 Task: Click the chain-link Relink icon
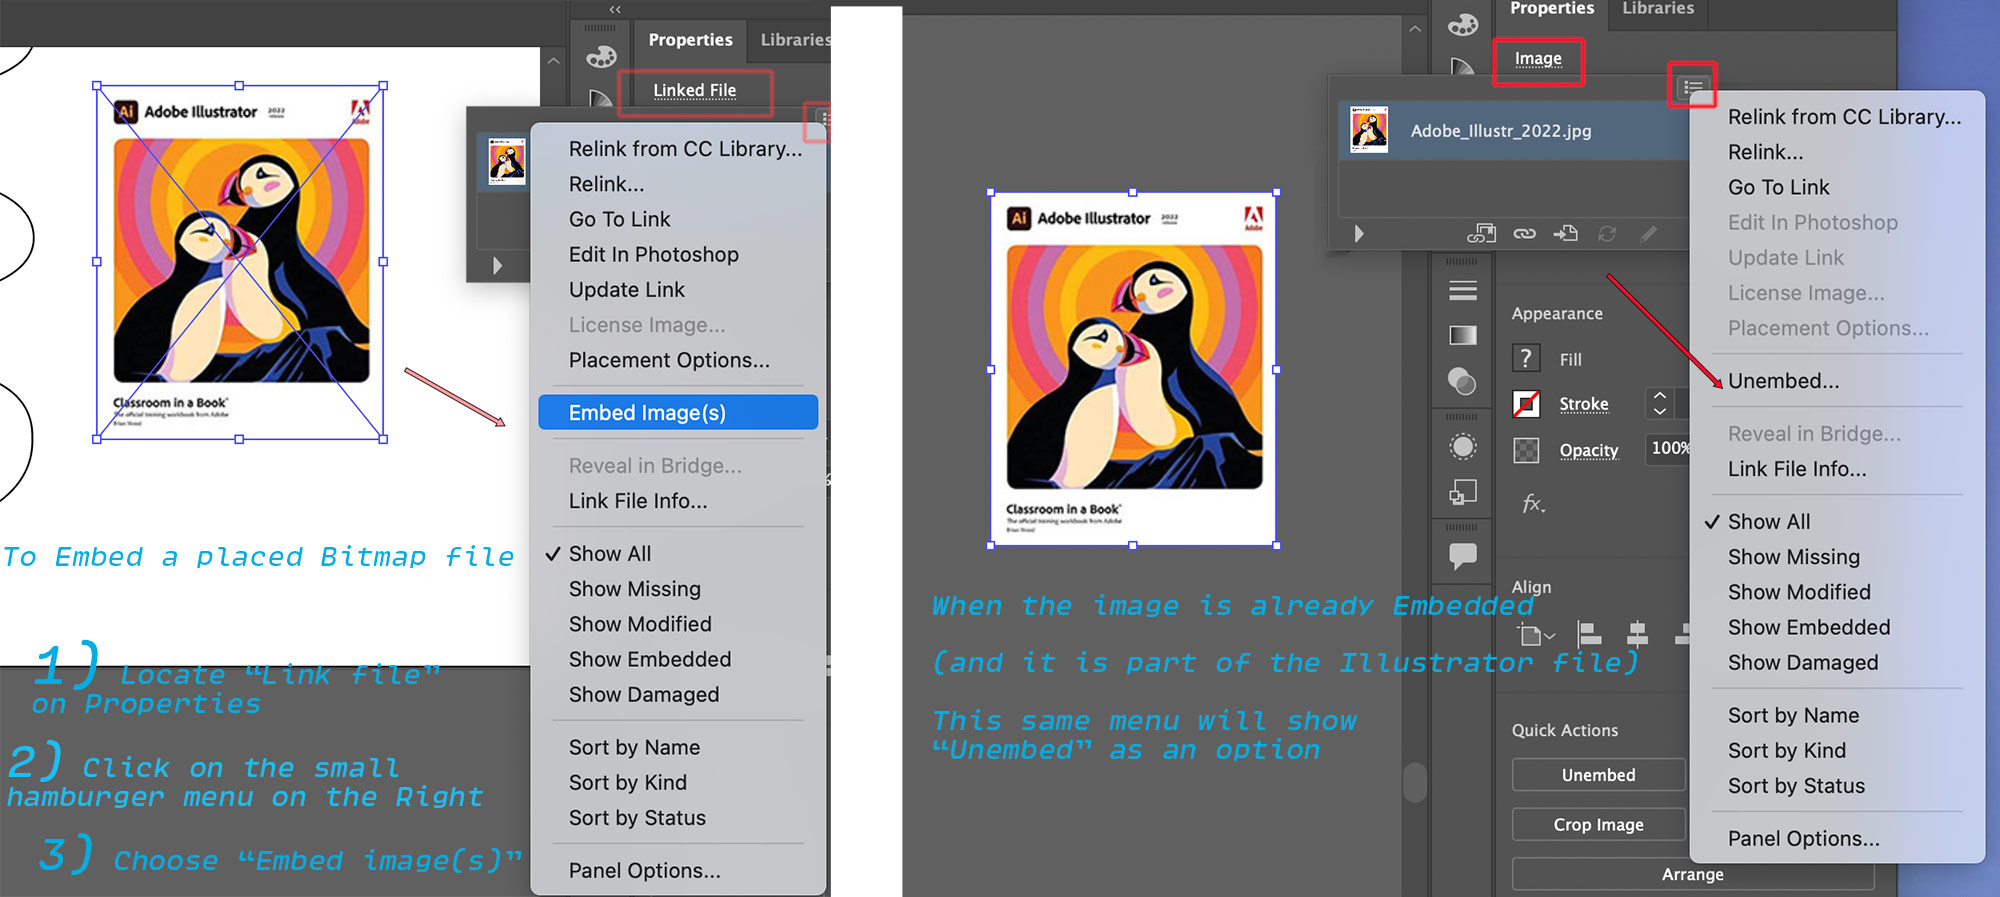tap(1524, 234)
